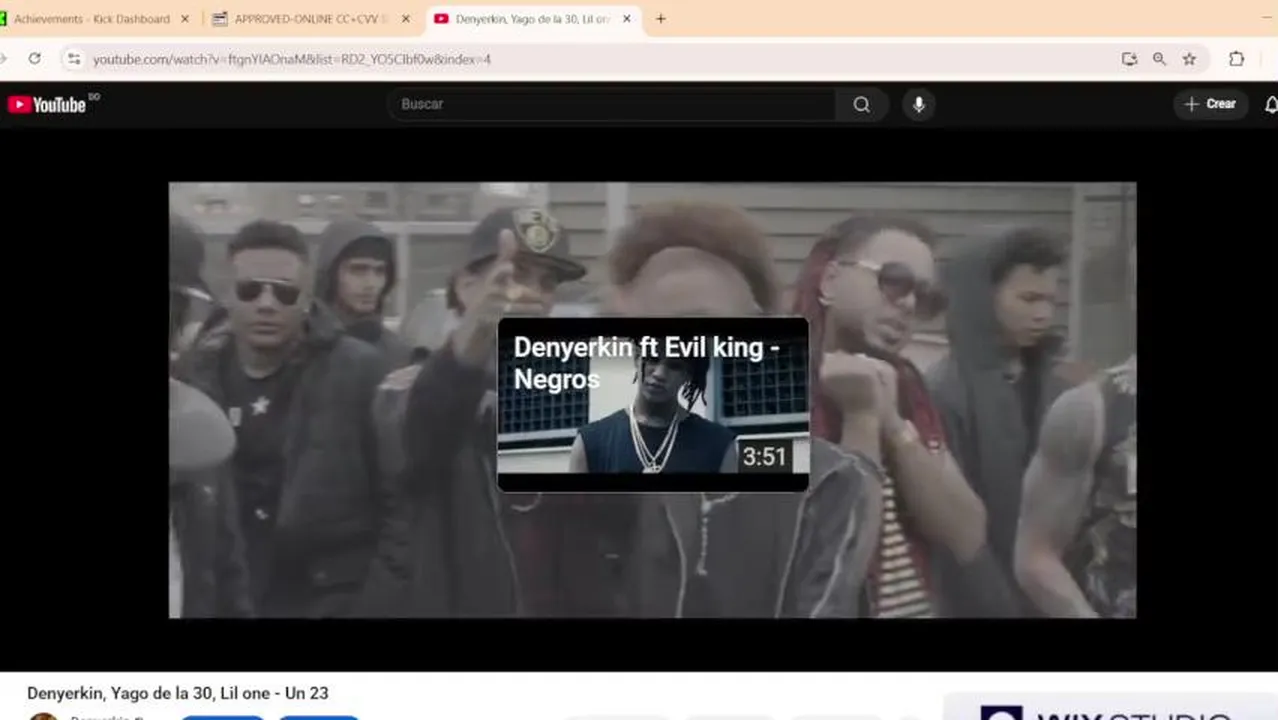This screenshot has height=720, width=1278.
Task: Click the search magnifier button
Action: 862,104
